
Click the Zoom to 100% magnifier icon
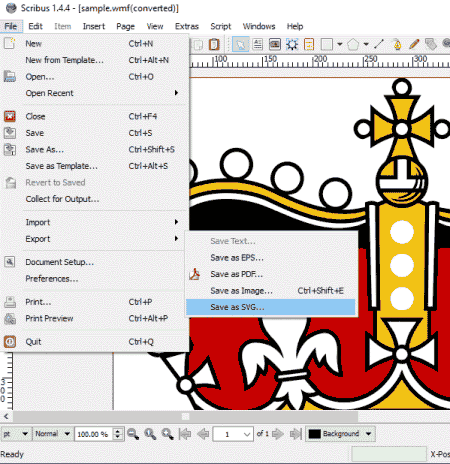coord(150,434)
